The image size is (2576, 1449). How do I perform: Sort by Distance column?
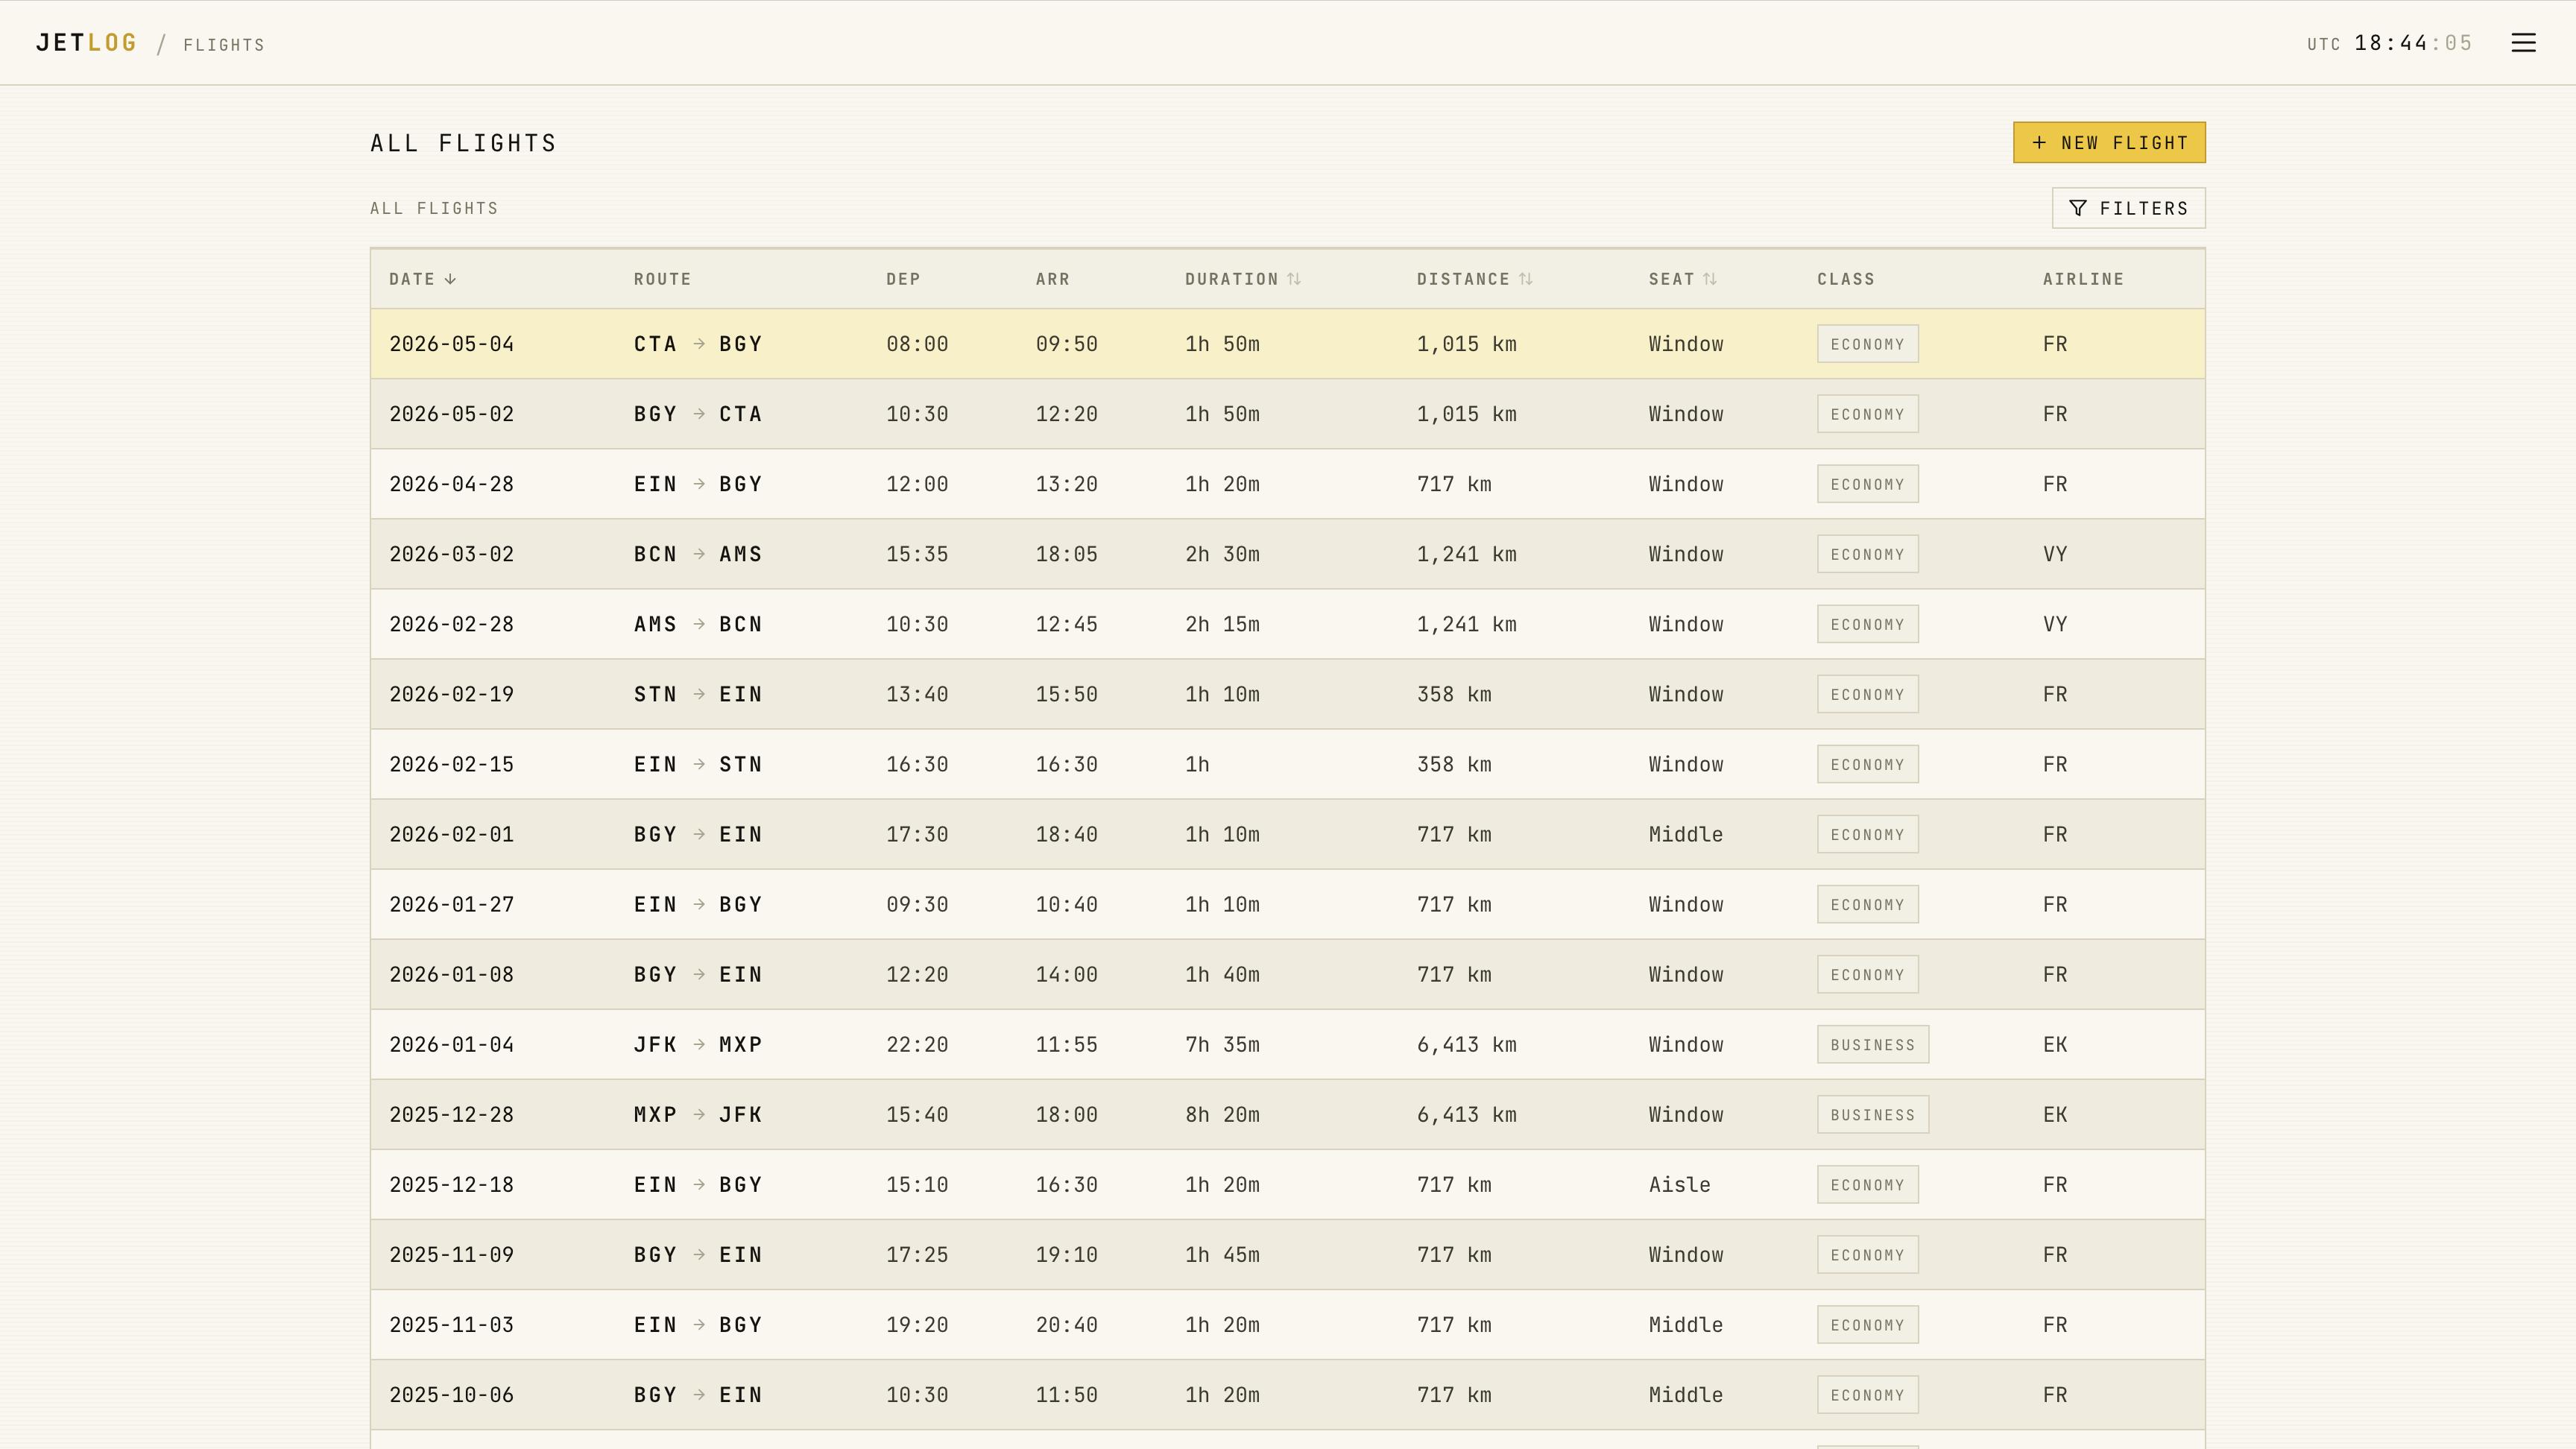pos(1474,279)
